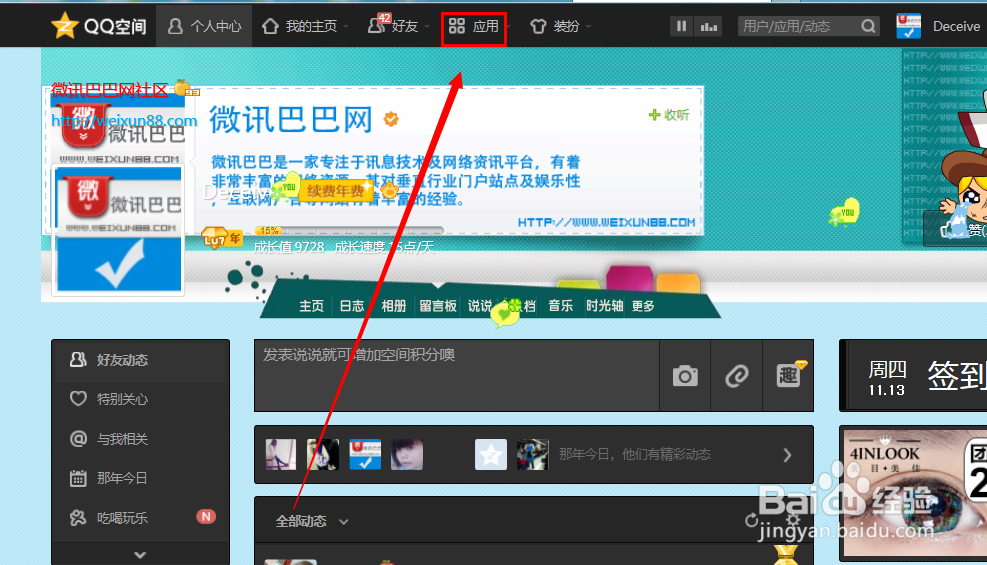Open the Deceive account avatar
This screenshot has height=565, width=987.
[x=908, y=26]
